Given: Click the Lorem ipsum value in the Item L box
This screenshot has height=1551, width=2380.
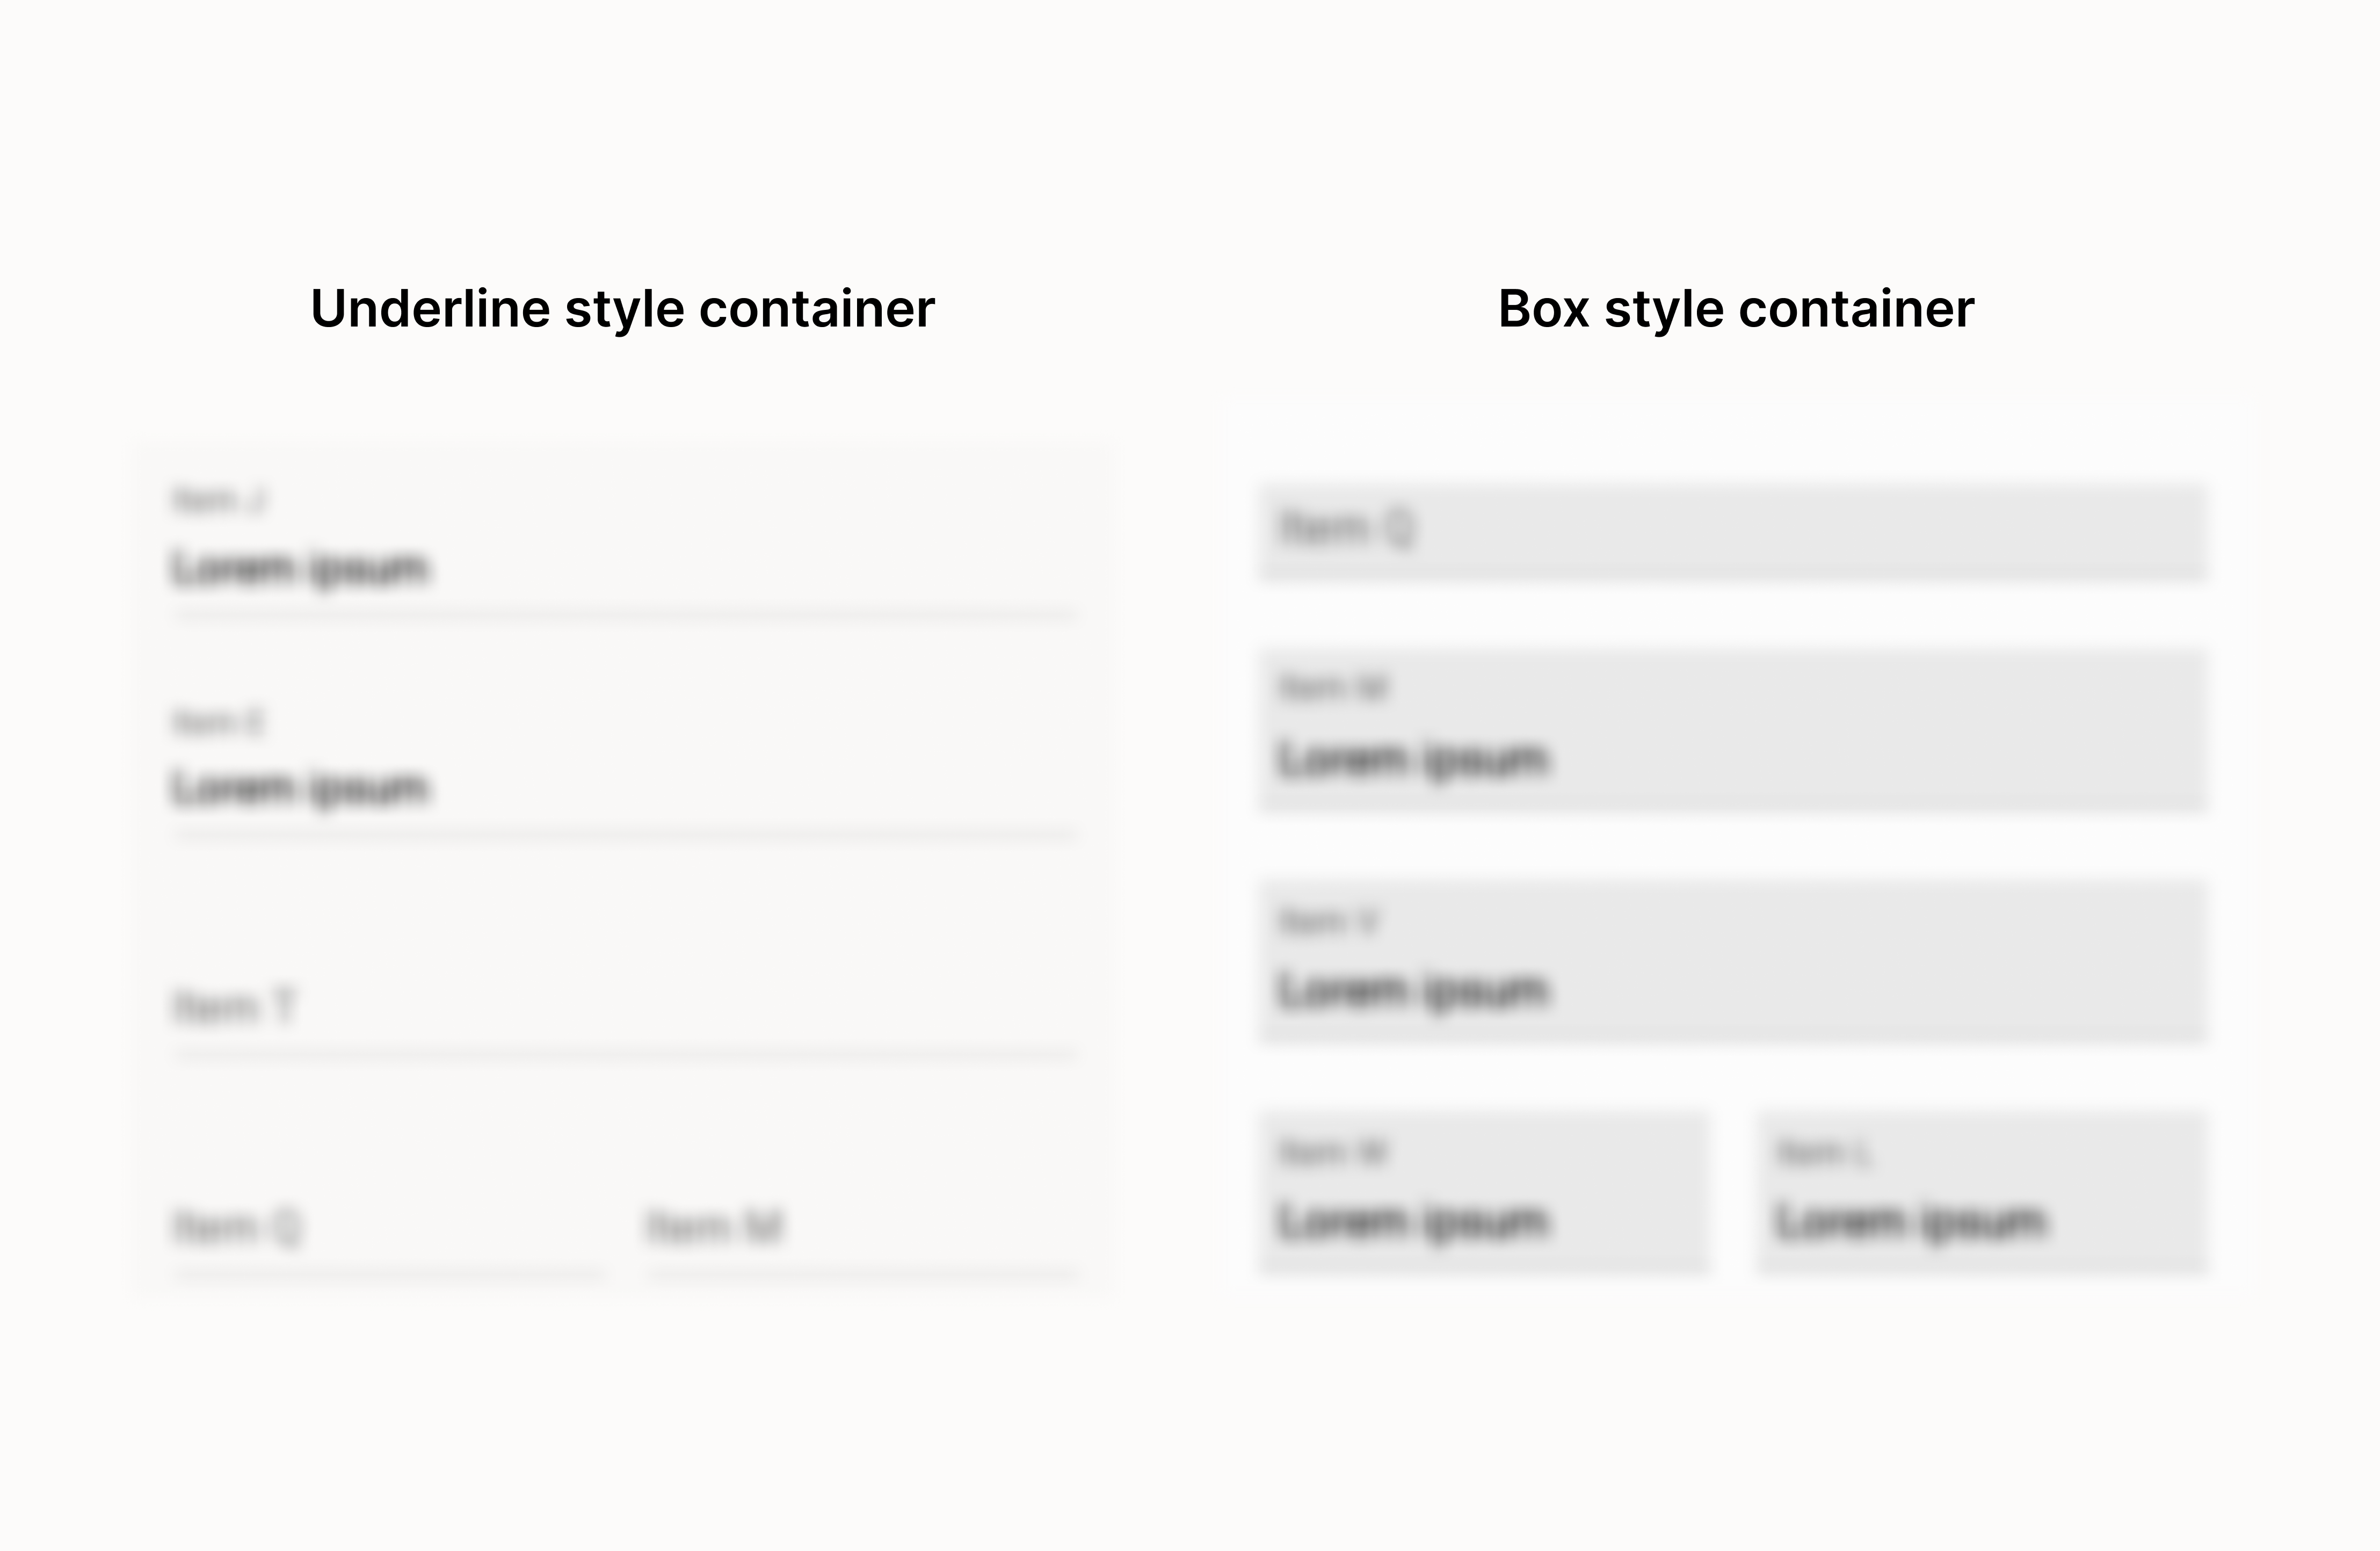Looking at the screenshot, I should [1911, 1221].
